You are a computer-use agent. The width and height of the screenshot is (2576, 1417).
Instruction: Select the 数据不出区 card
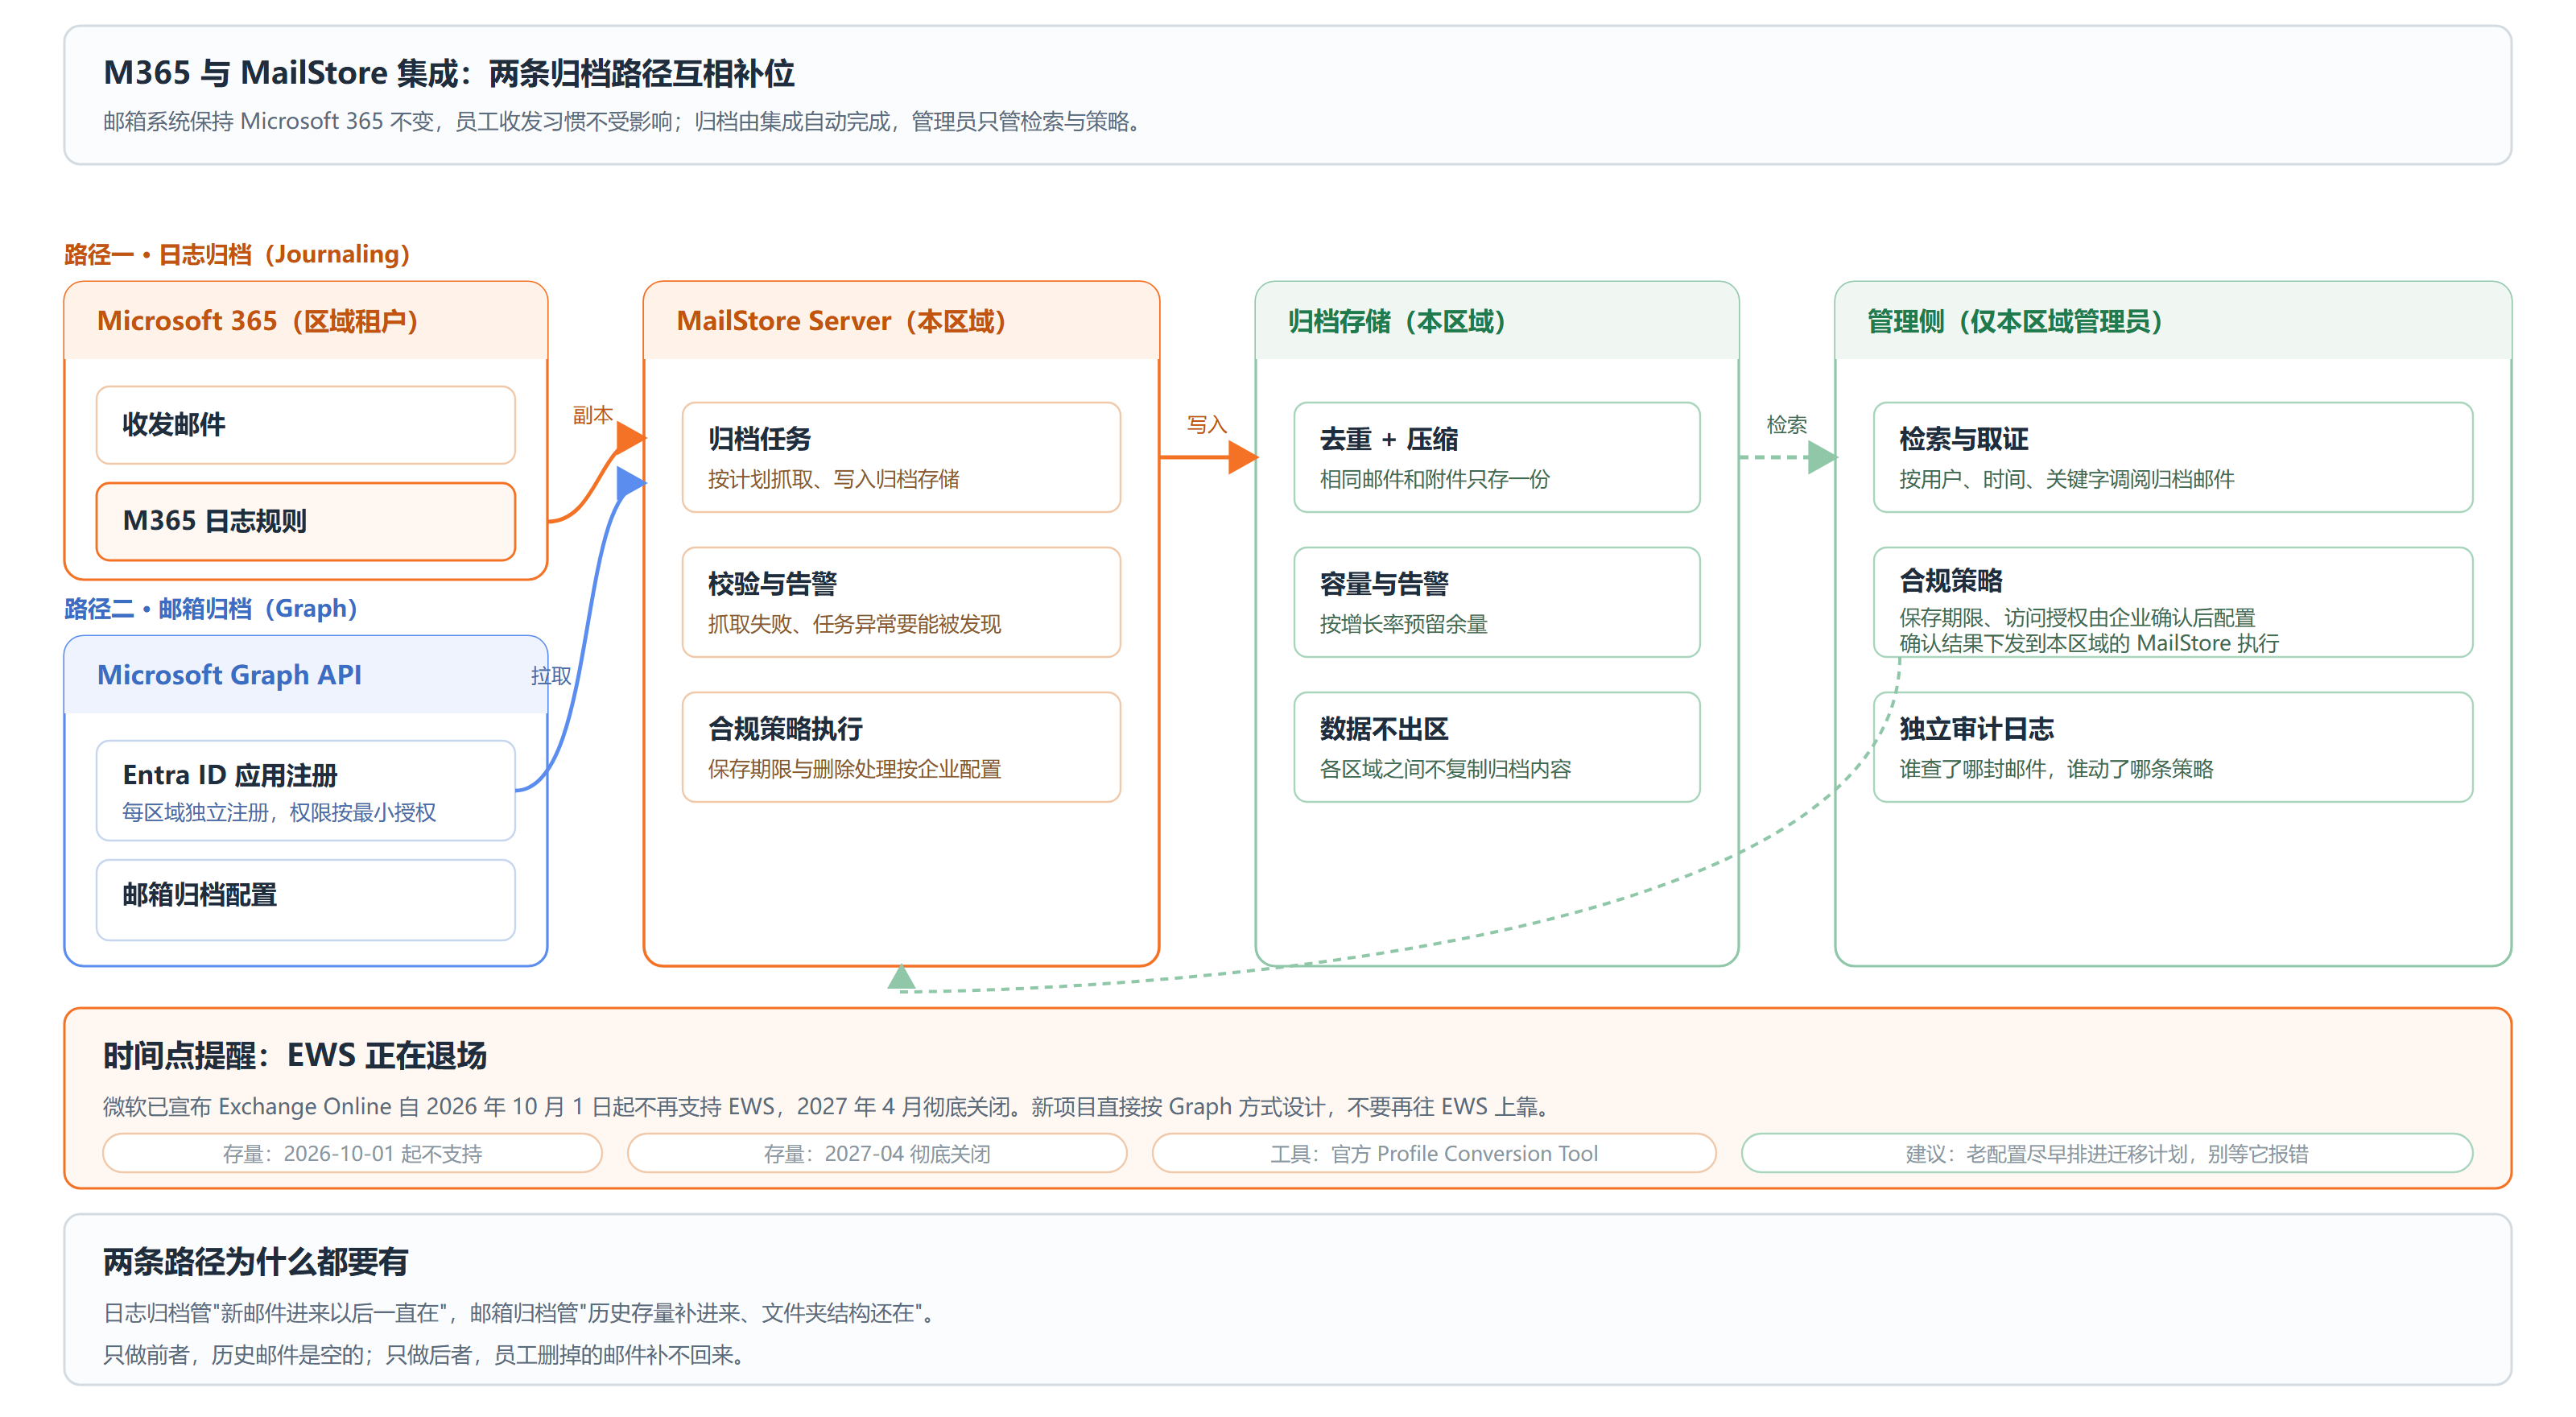[1496, 747]
